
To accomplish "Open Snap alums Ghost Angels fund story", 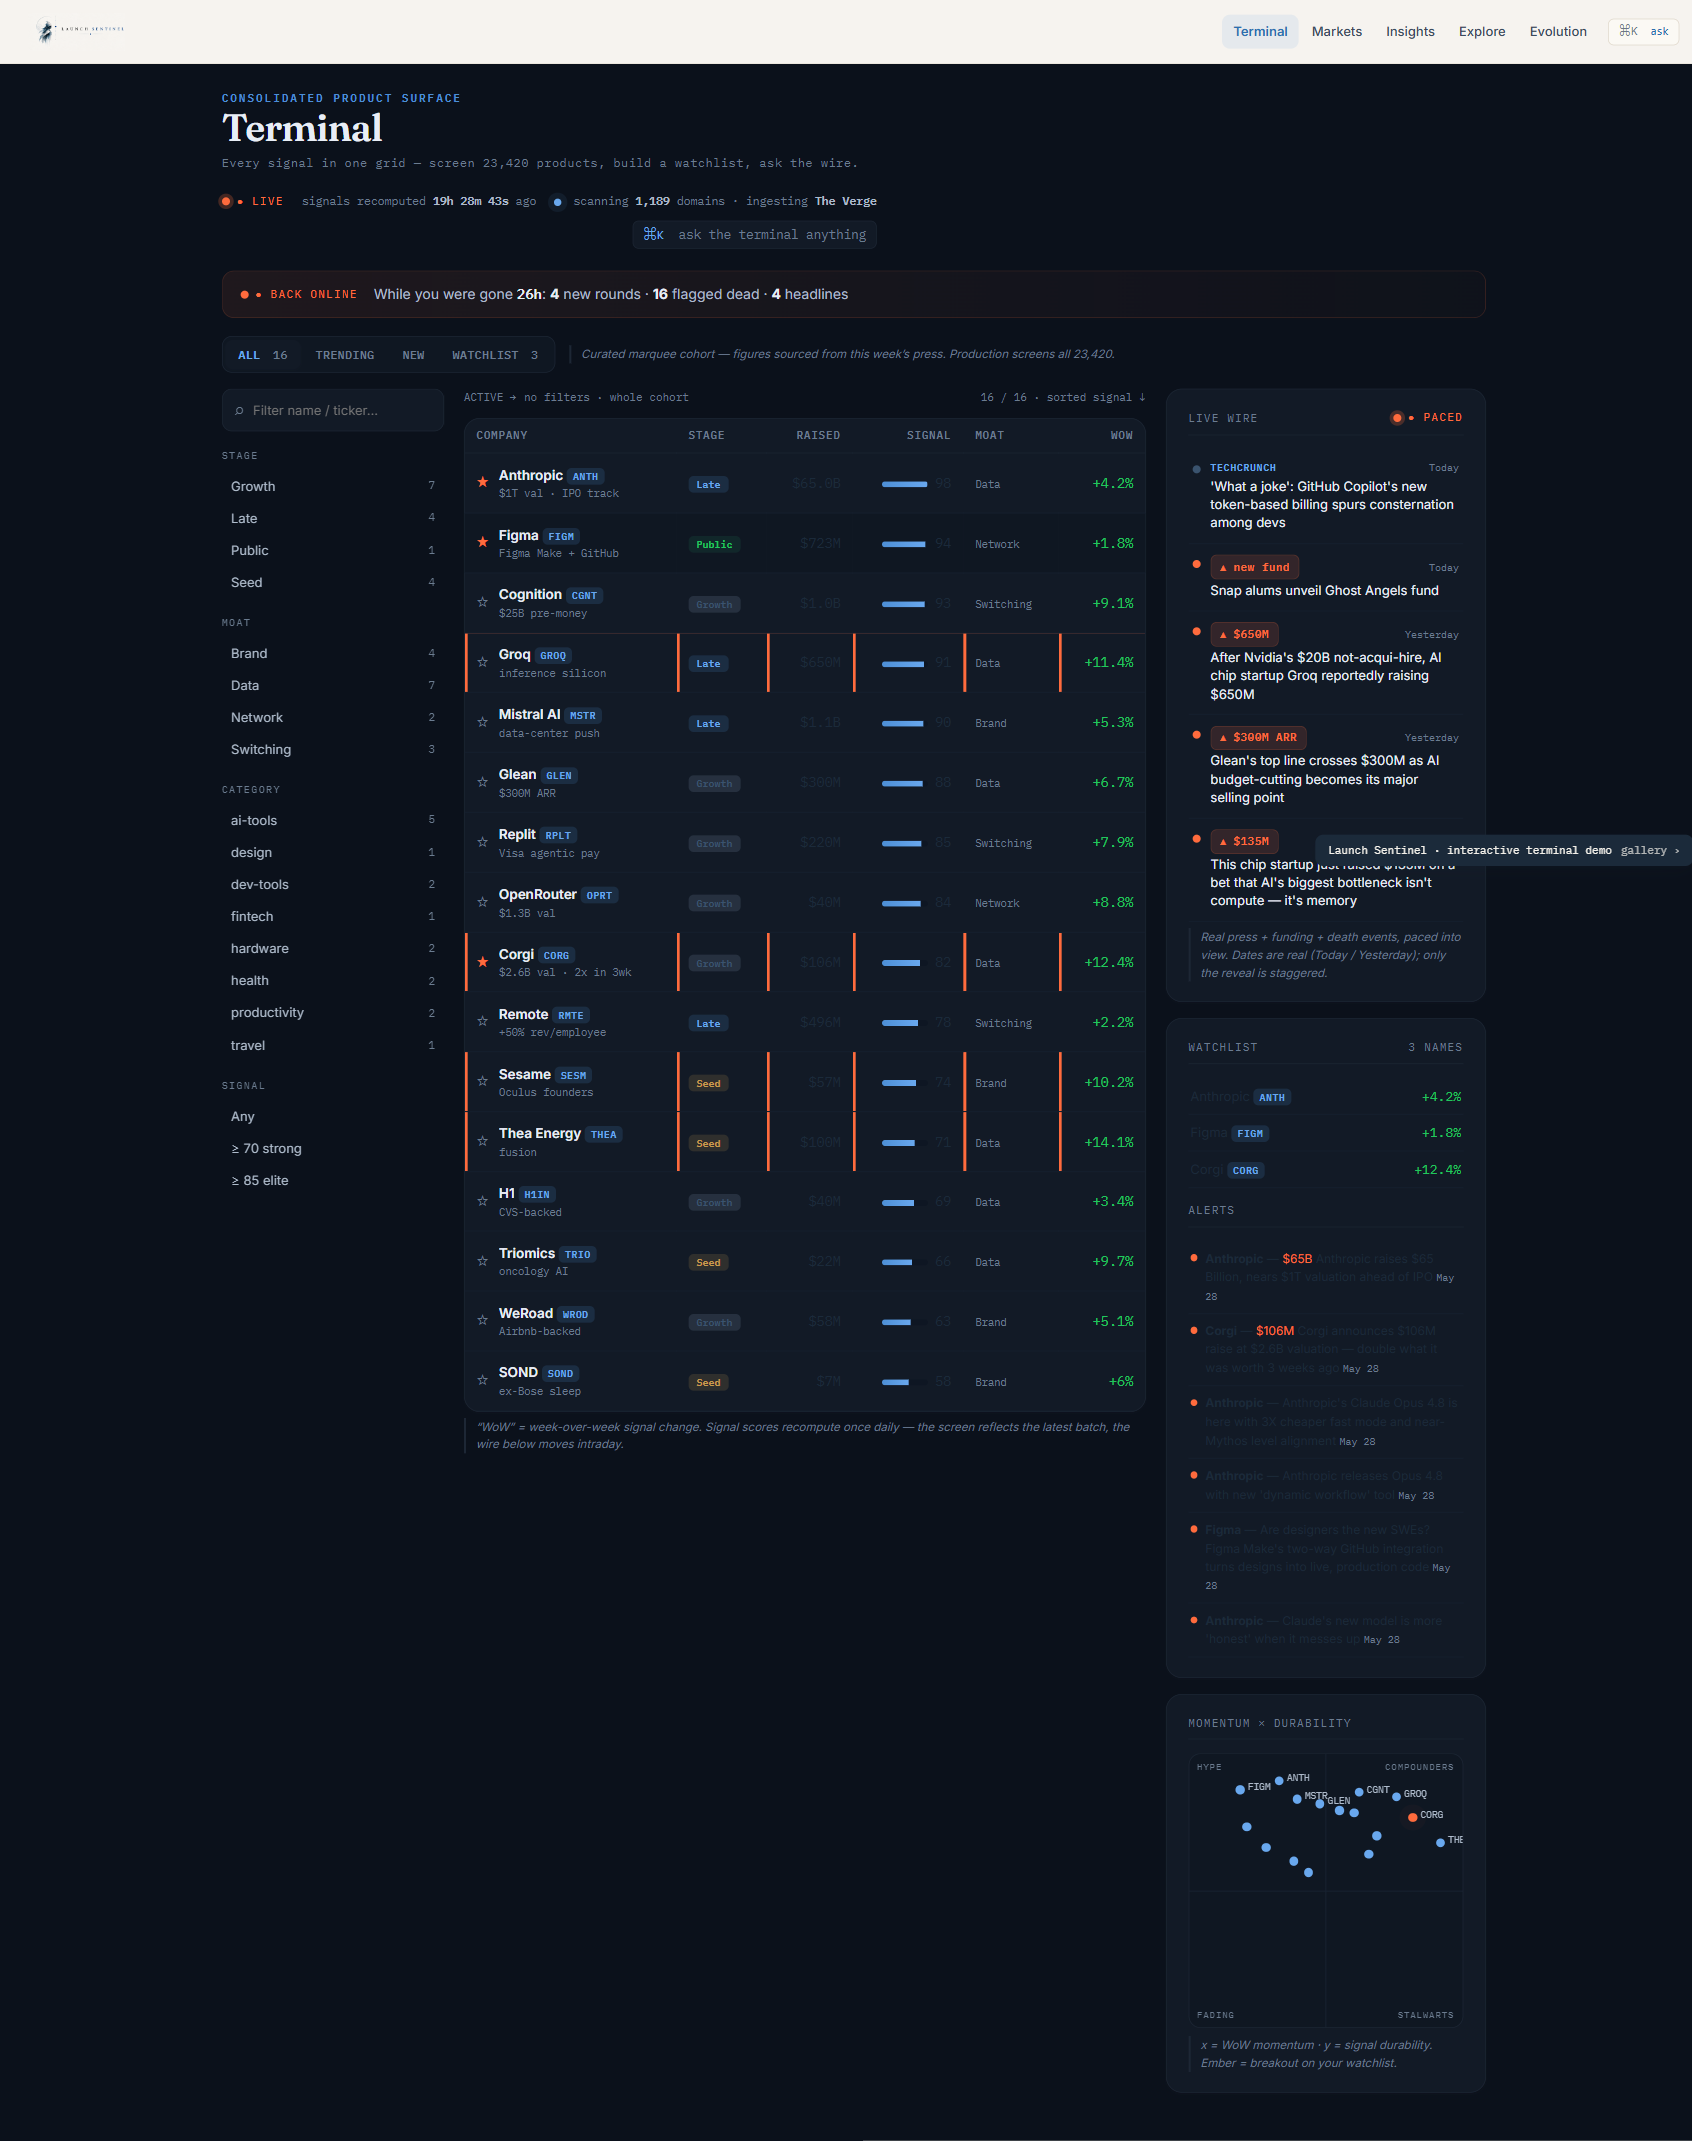I will [1324, 590].
